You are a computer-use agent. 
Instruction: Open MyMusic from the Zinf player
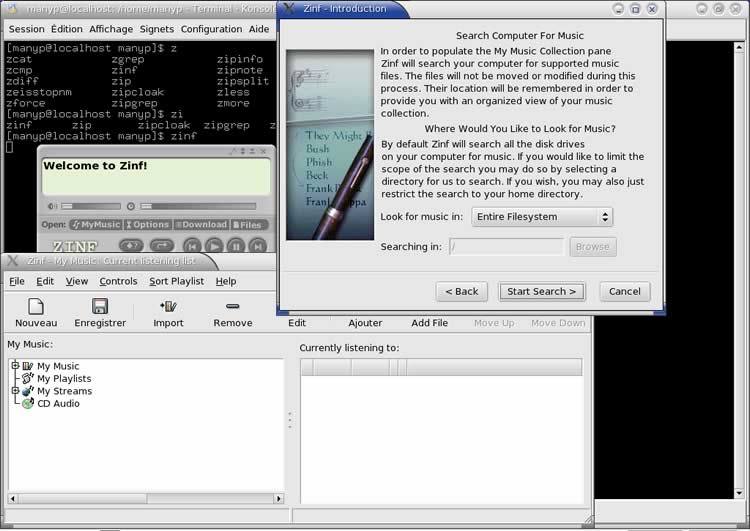96,224
